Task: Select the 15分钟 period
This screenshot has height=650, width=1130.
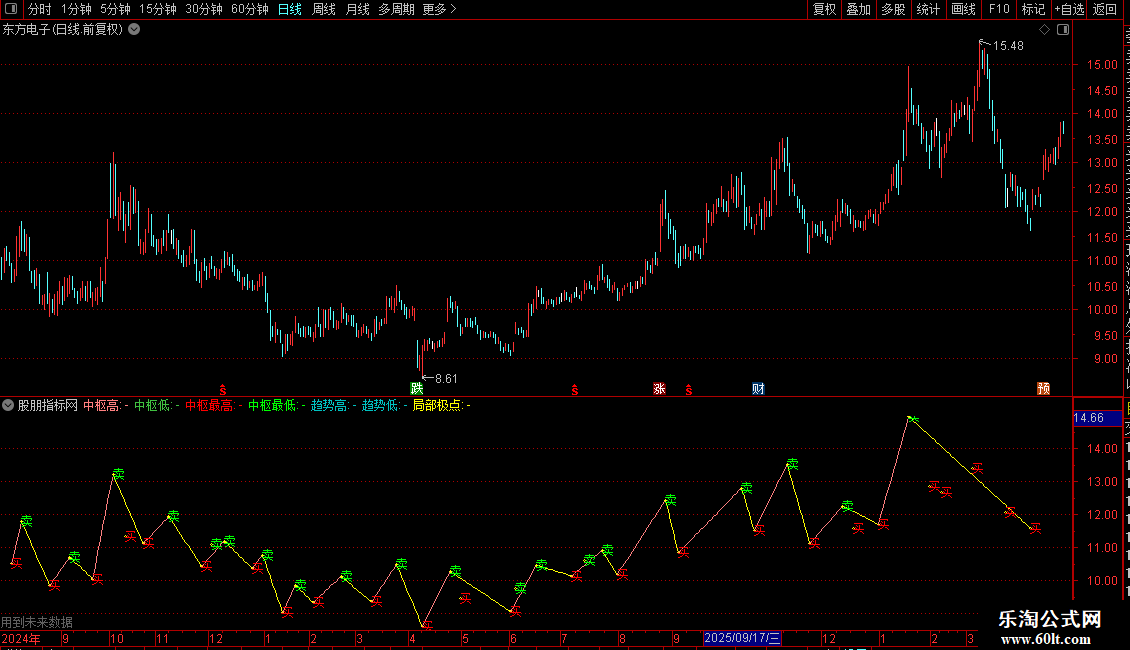Action: 157,9
